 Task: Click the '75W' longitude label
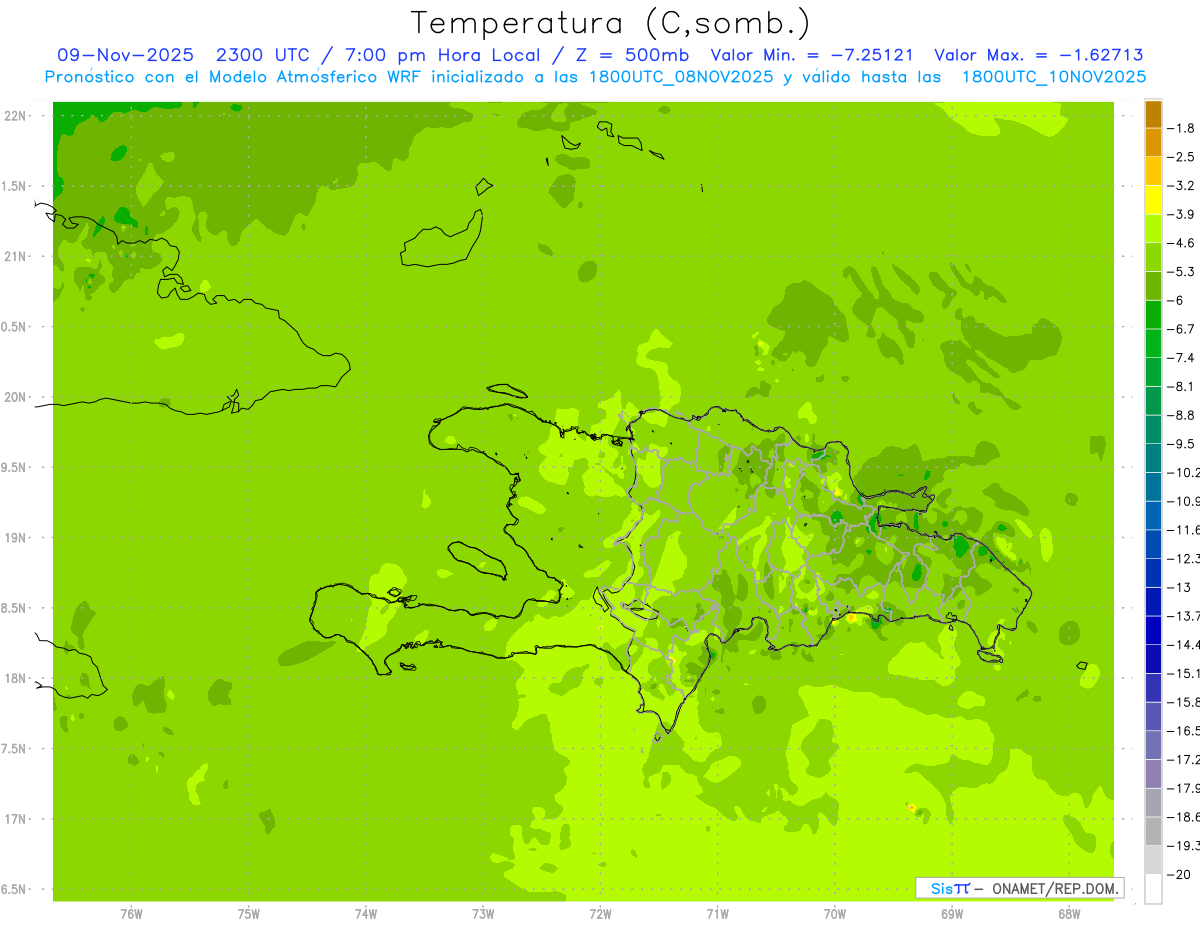point(249,914)
